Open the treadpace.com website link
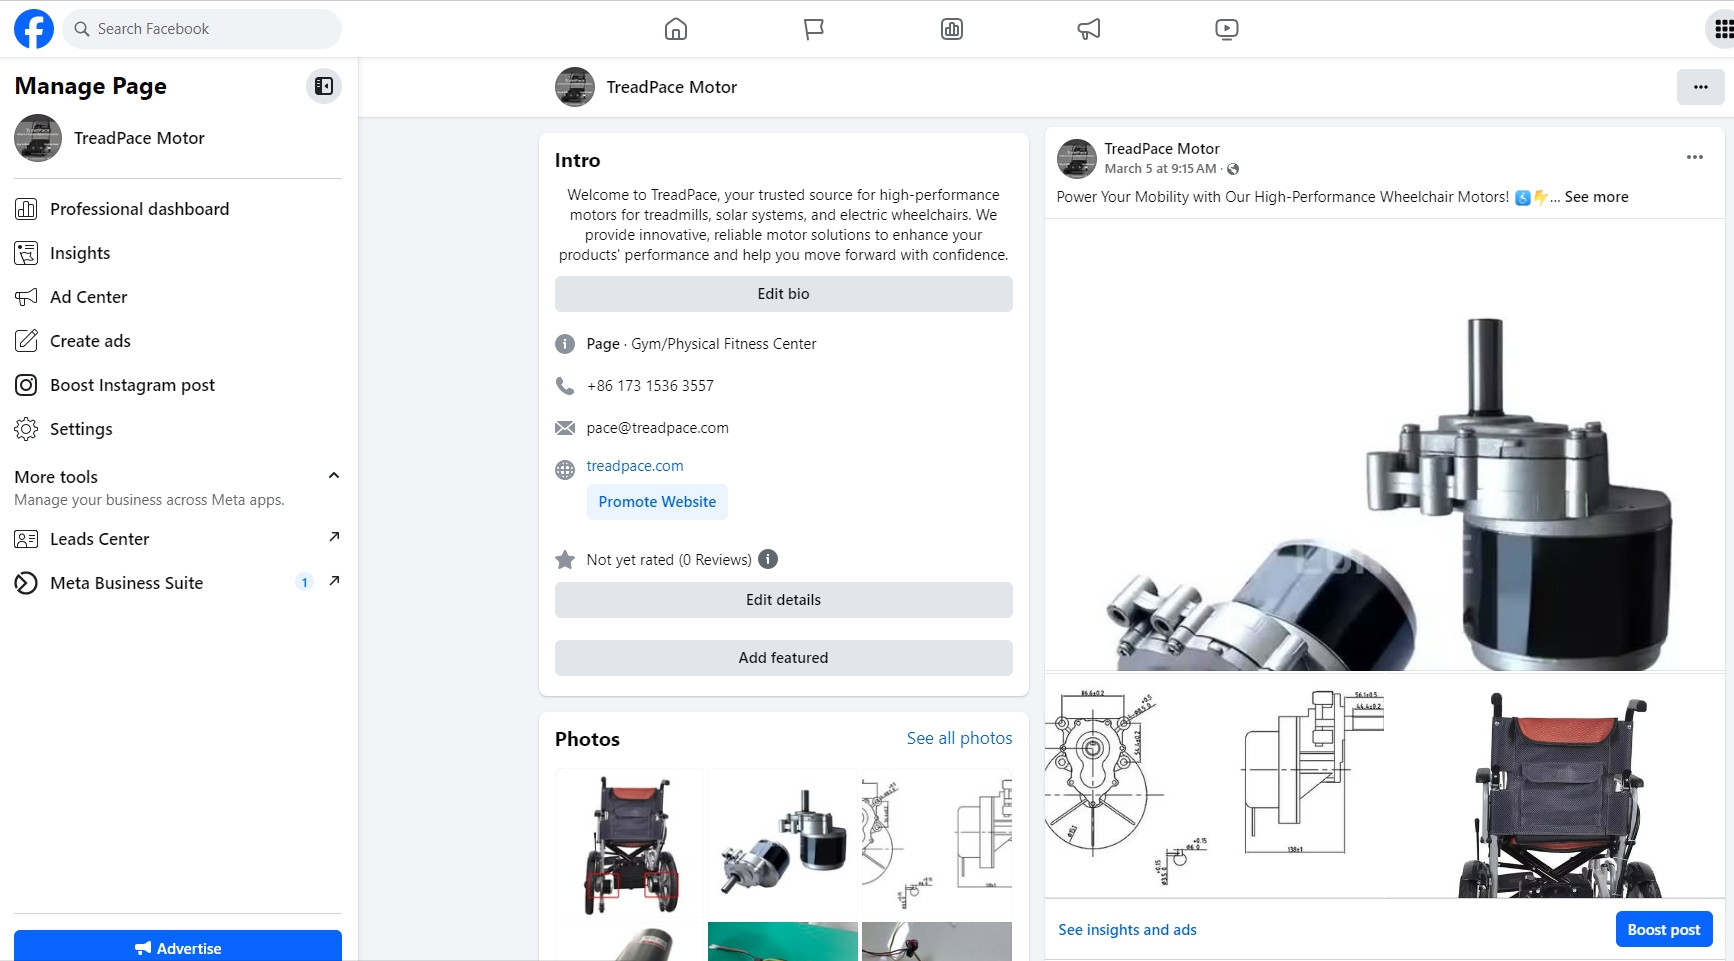This screenshot has width=1734, height=961. 635,466
